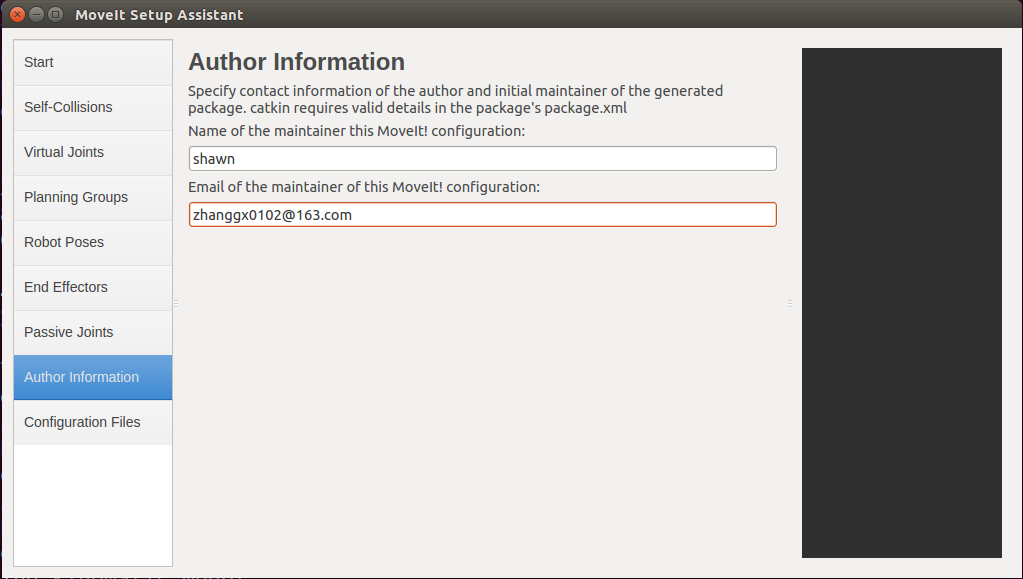Close the MoveIt Setup Assistant window

[x=18, y=14]
